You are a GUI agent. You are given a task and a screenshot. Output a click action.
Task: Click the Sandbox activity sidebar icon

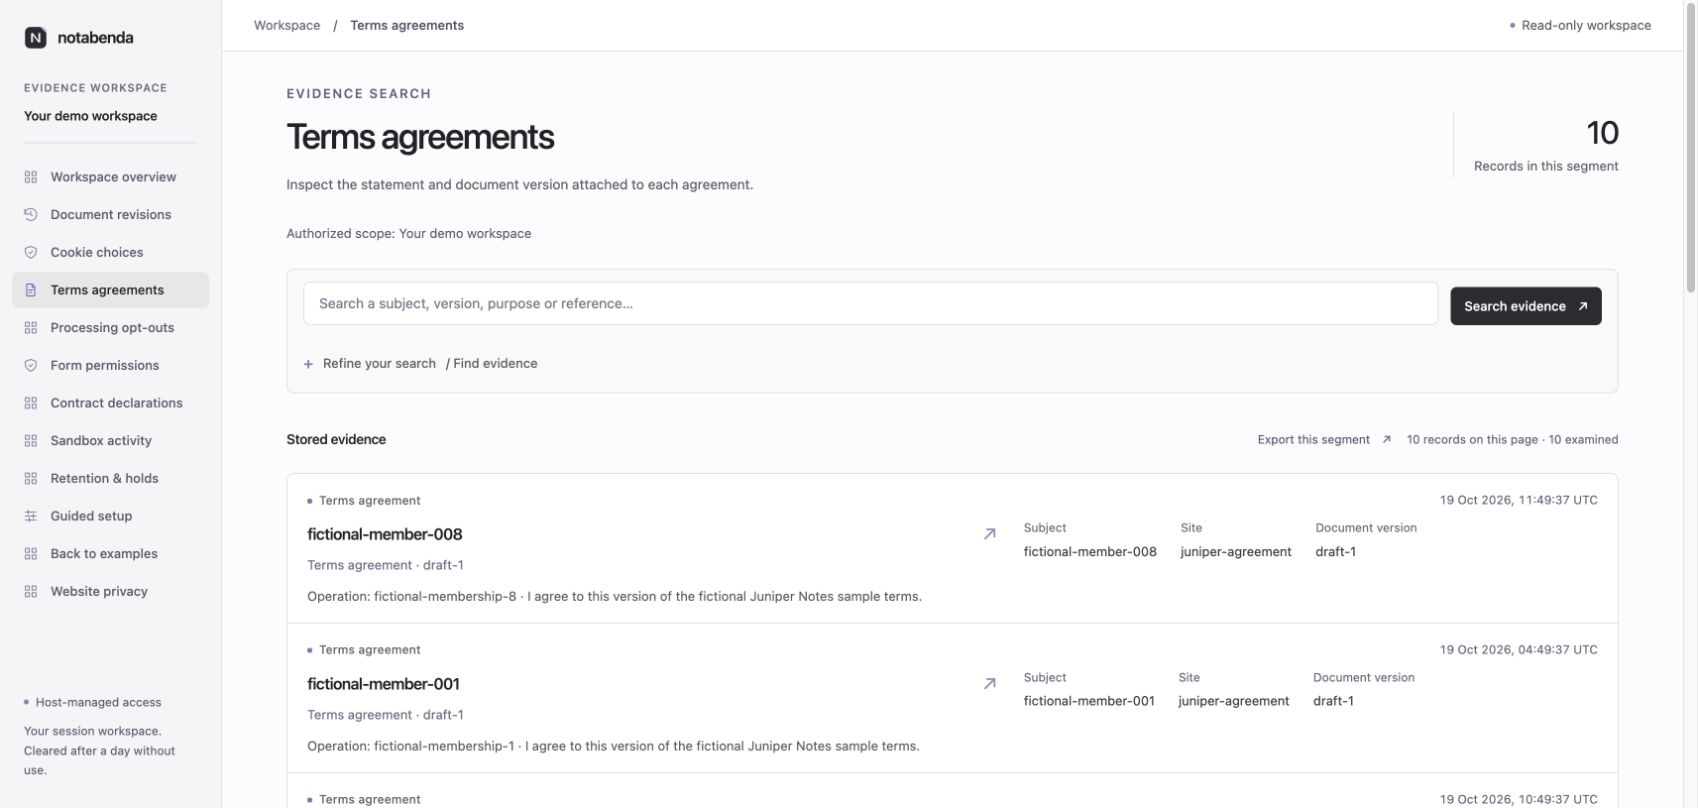pyautogui.click(x=30, y=441)
